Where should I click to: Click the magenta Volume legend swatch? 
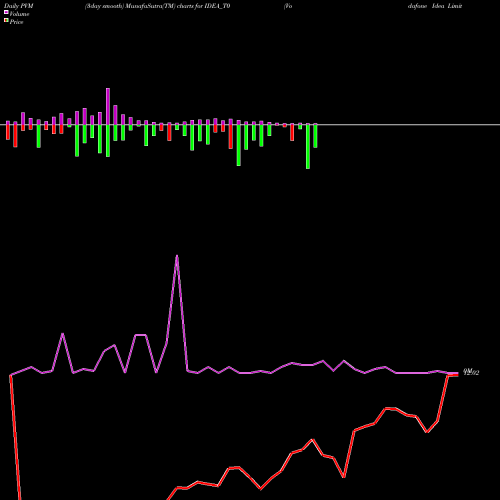tap(6, 12)
